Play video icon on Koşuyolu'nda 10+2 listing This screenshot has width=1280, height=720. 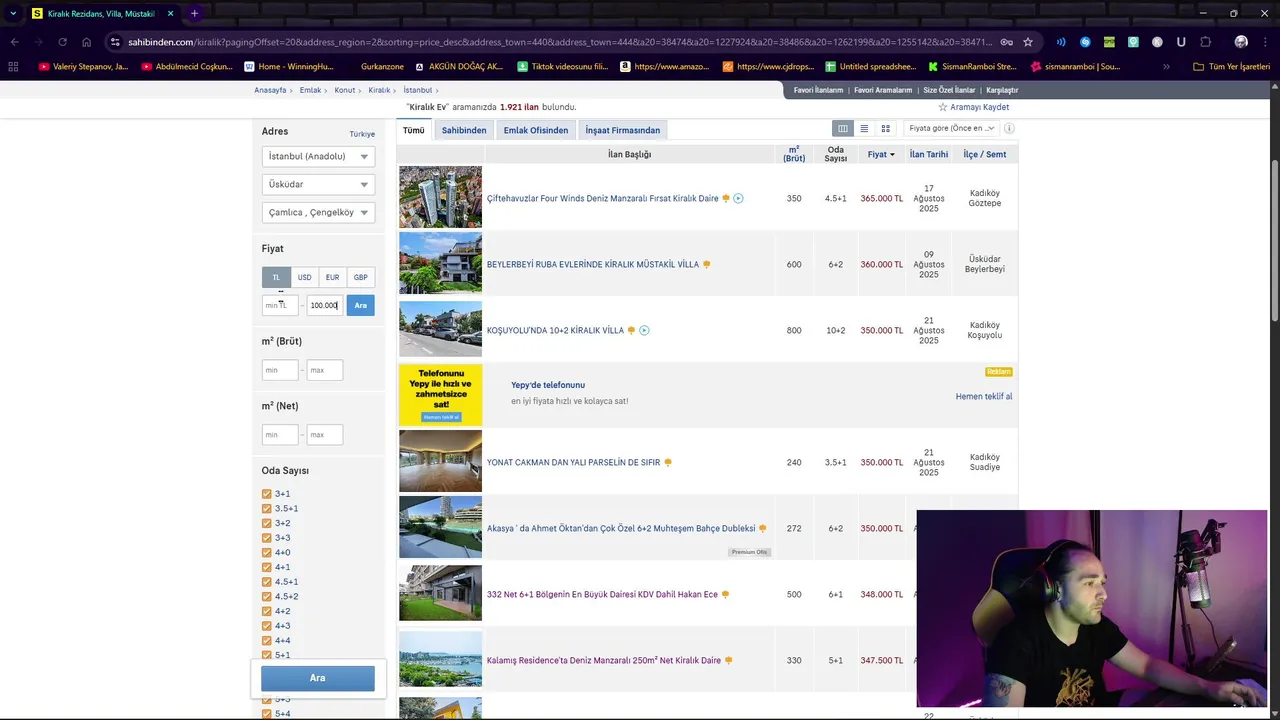(644, 330)
